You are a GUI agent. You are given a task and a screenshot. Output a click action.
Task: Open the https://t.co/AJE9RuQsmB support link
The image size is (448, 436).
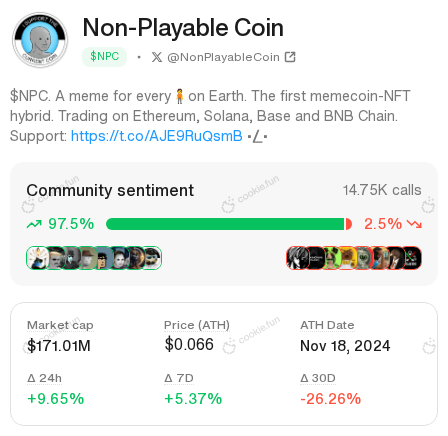pos(157,136)
